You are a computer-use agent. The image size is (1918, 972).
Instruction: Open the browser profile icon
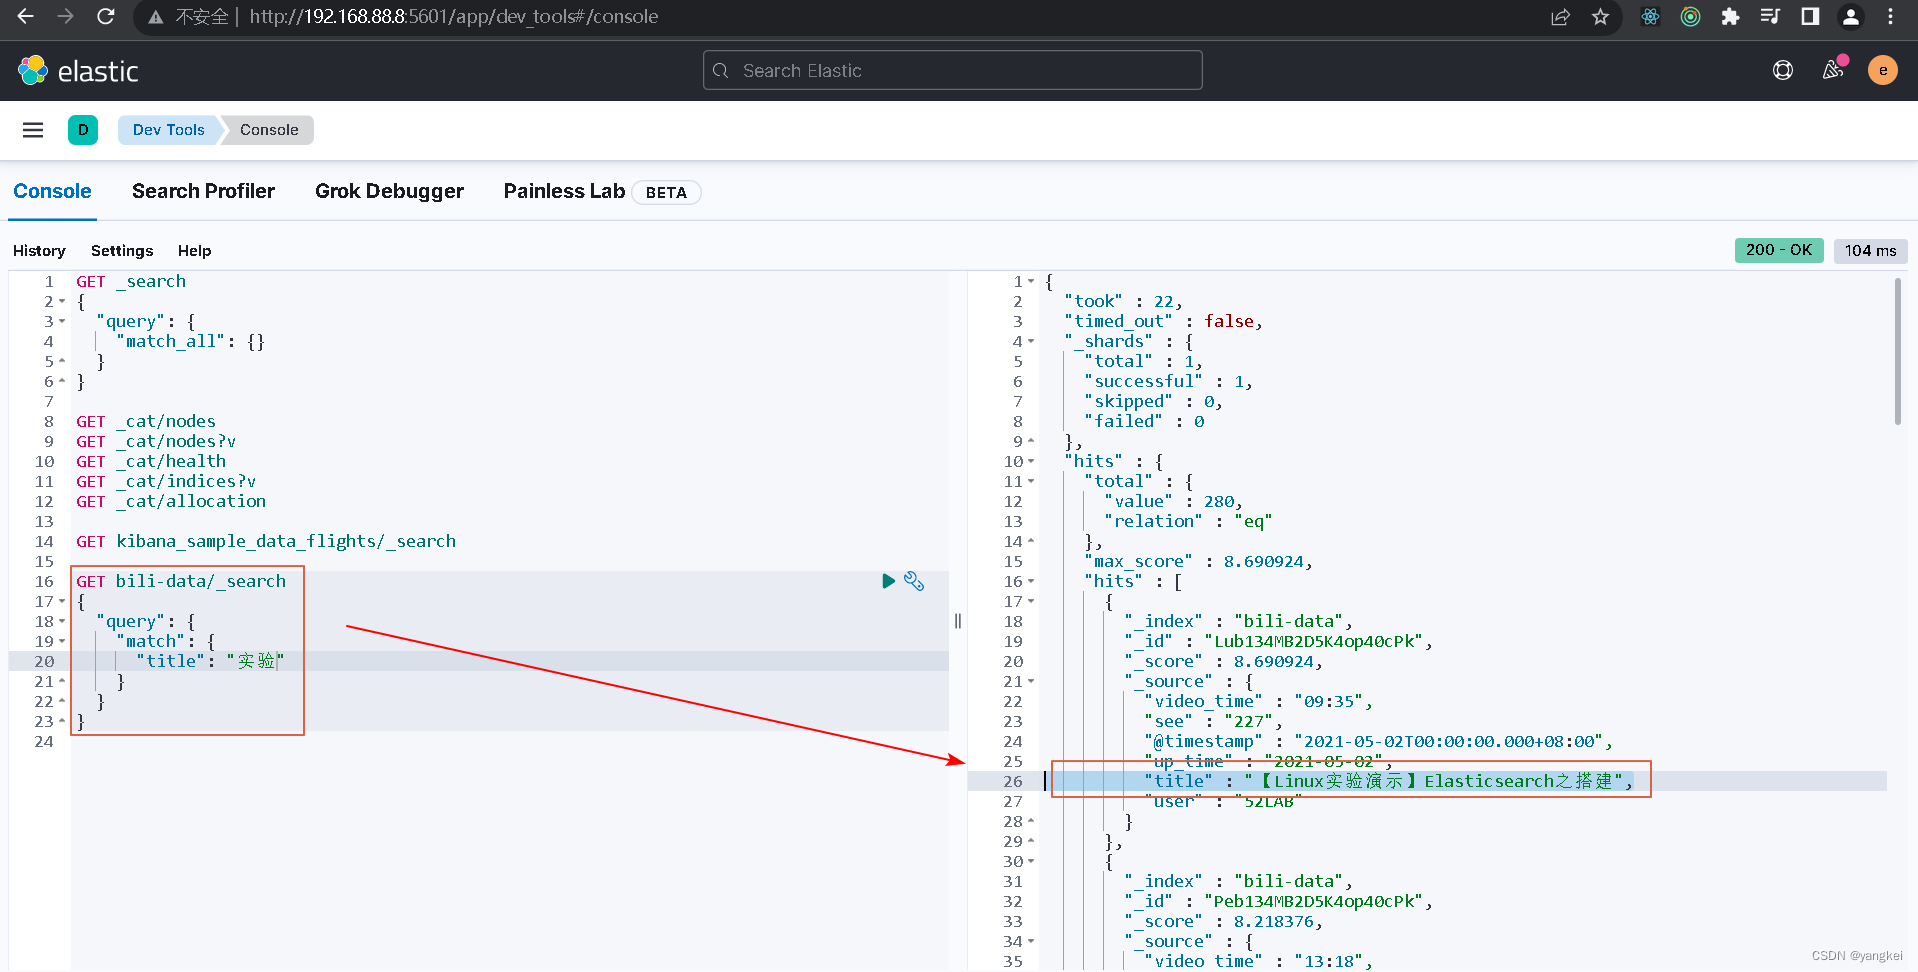tap(1851, 17)
